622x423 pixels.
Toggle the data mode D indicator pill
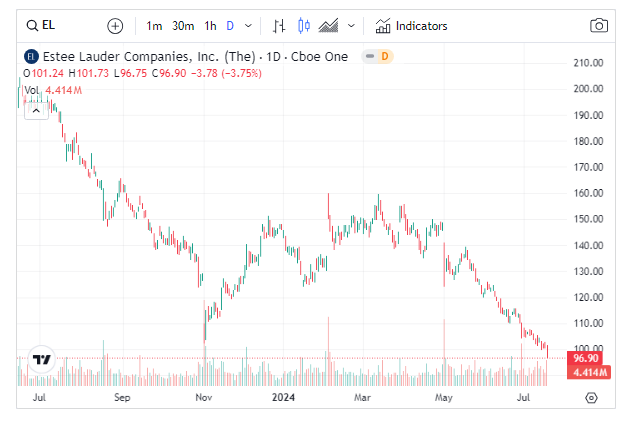point(377,56)
